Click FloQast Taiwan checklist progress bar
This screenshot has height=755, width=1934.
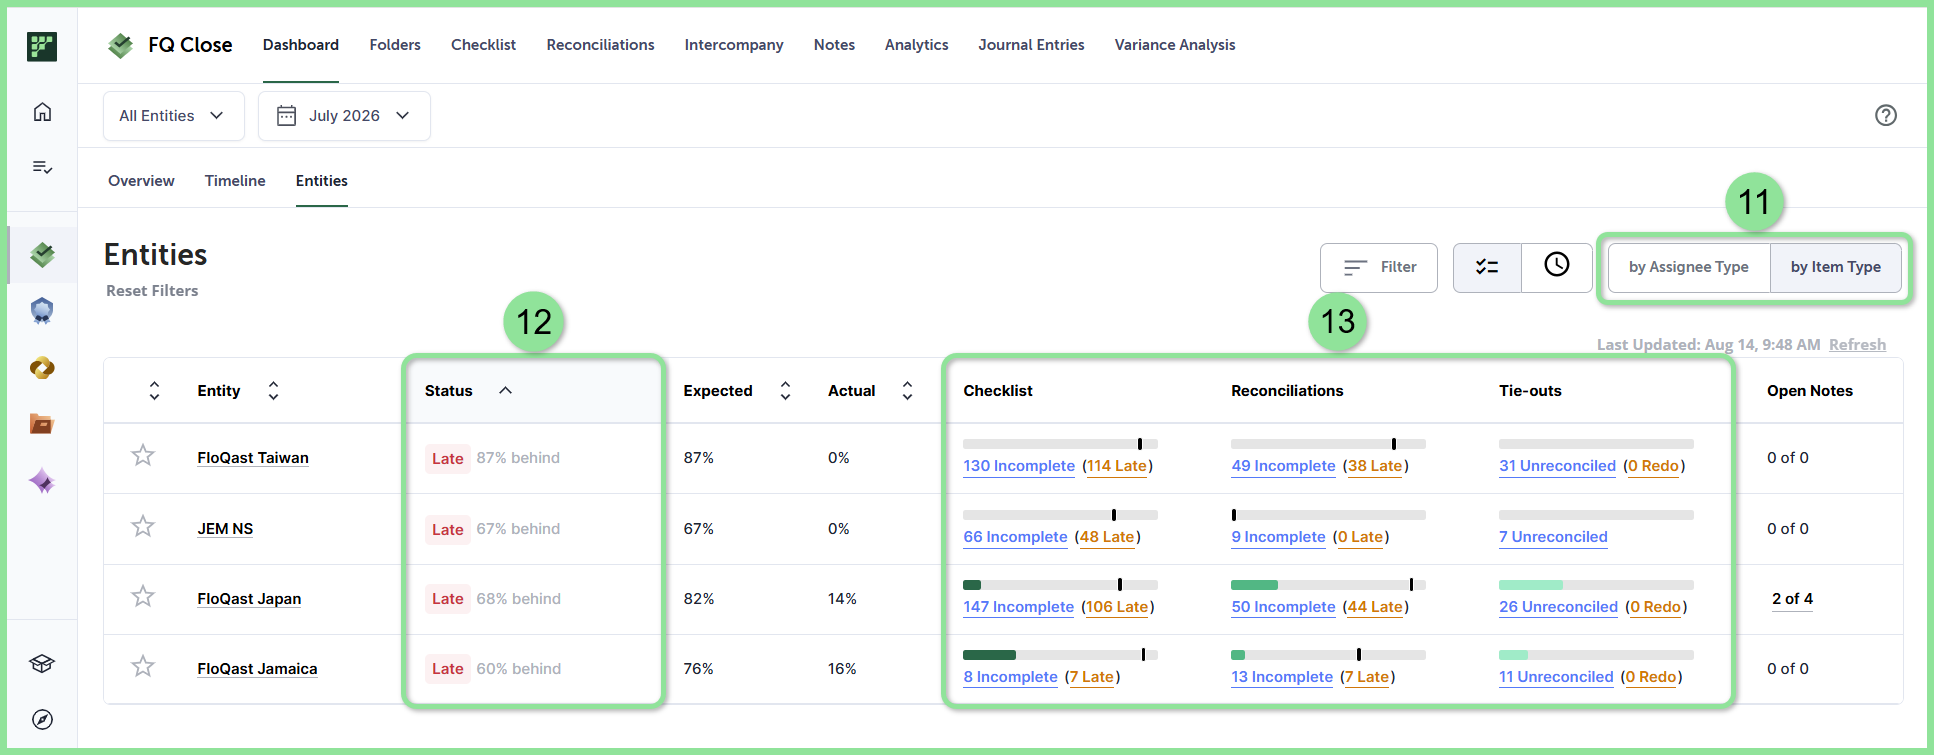point(1060,444)
